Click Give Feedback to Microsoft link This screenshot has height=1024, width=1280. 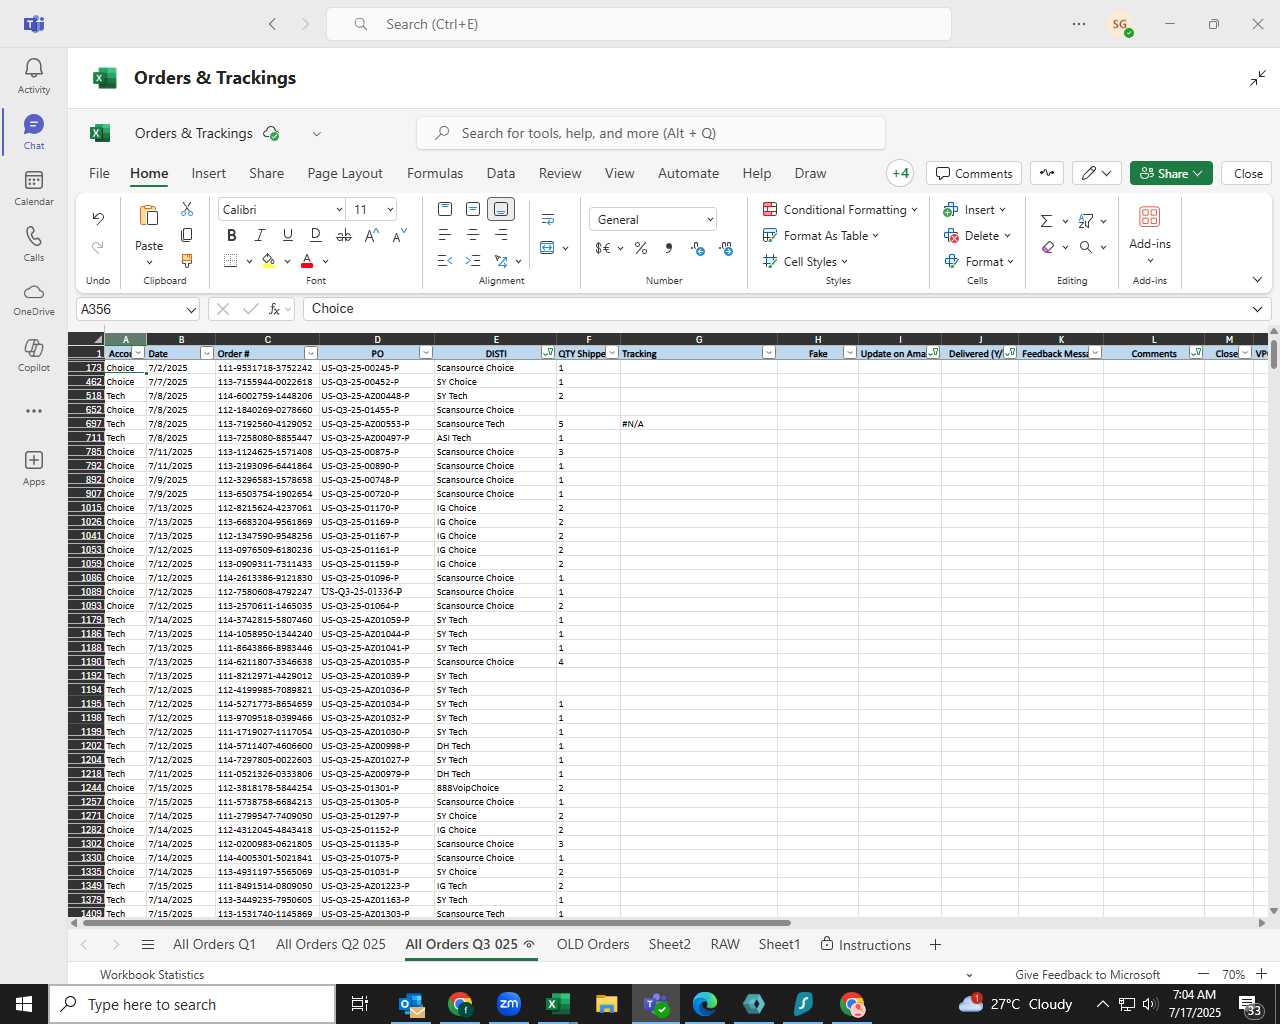[x=1087, y=974]
